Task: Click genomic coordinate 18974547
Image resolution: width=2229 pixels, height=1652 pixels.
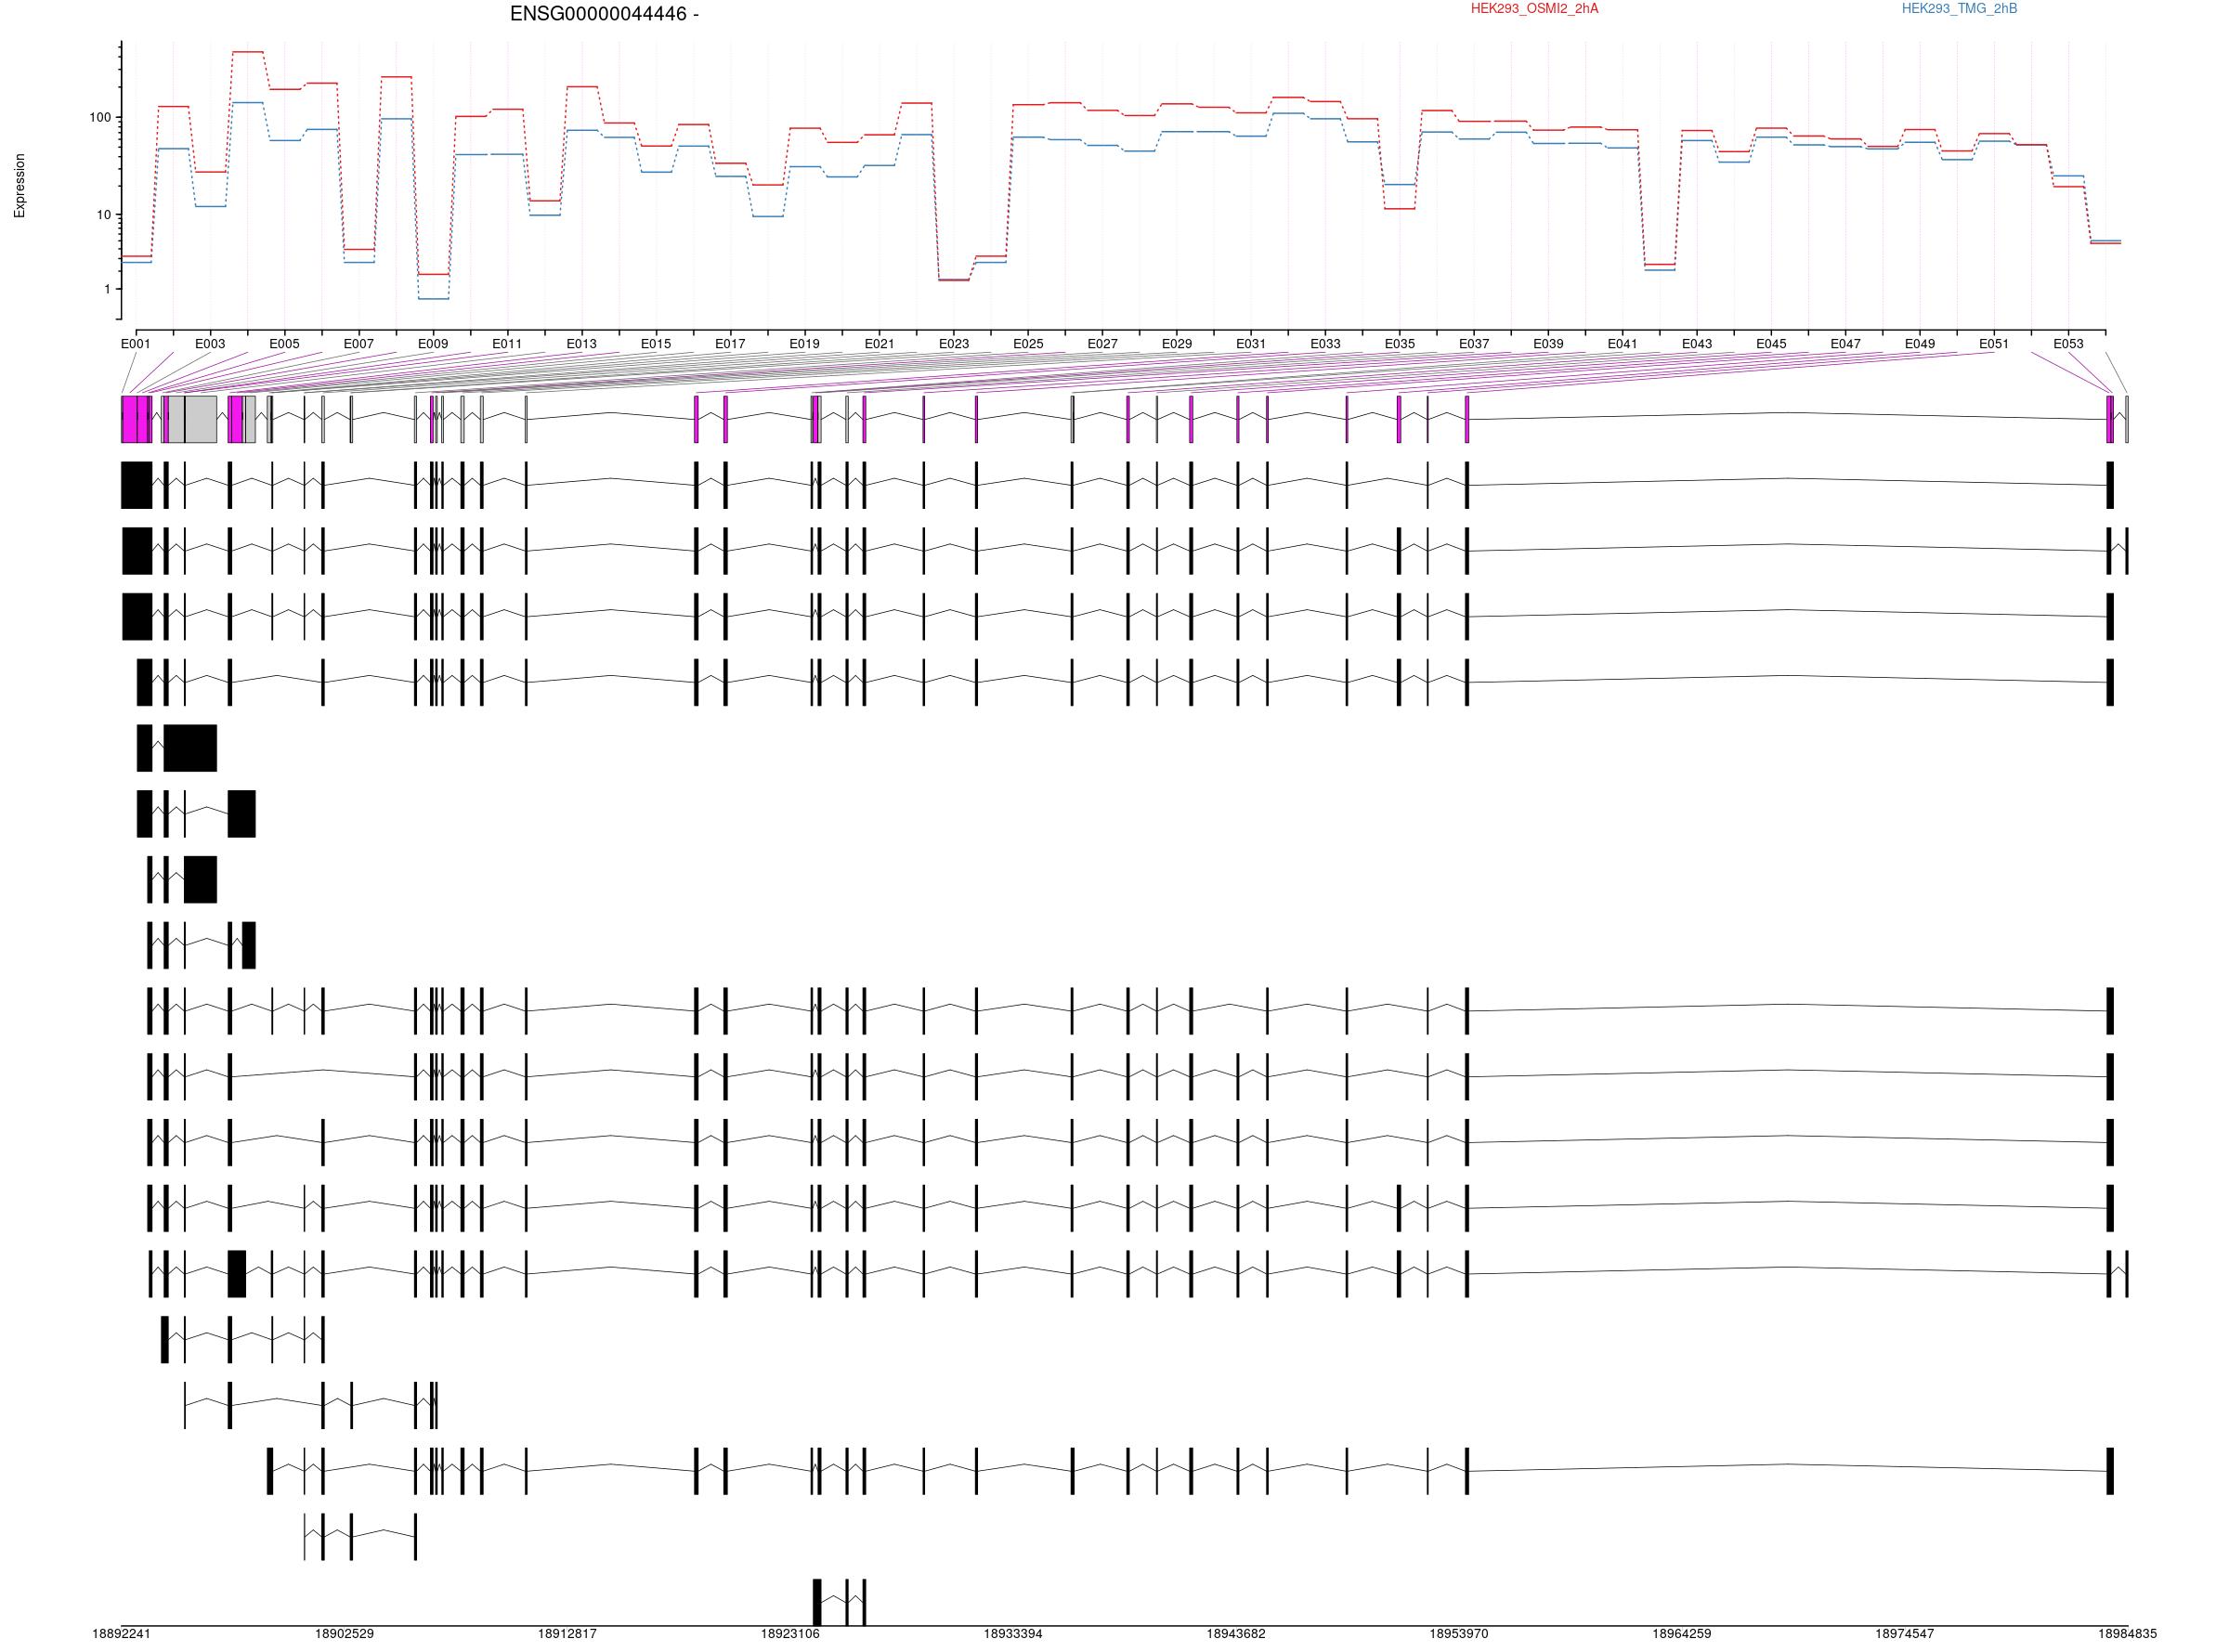Action: click(1905, 1634)
